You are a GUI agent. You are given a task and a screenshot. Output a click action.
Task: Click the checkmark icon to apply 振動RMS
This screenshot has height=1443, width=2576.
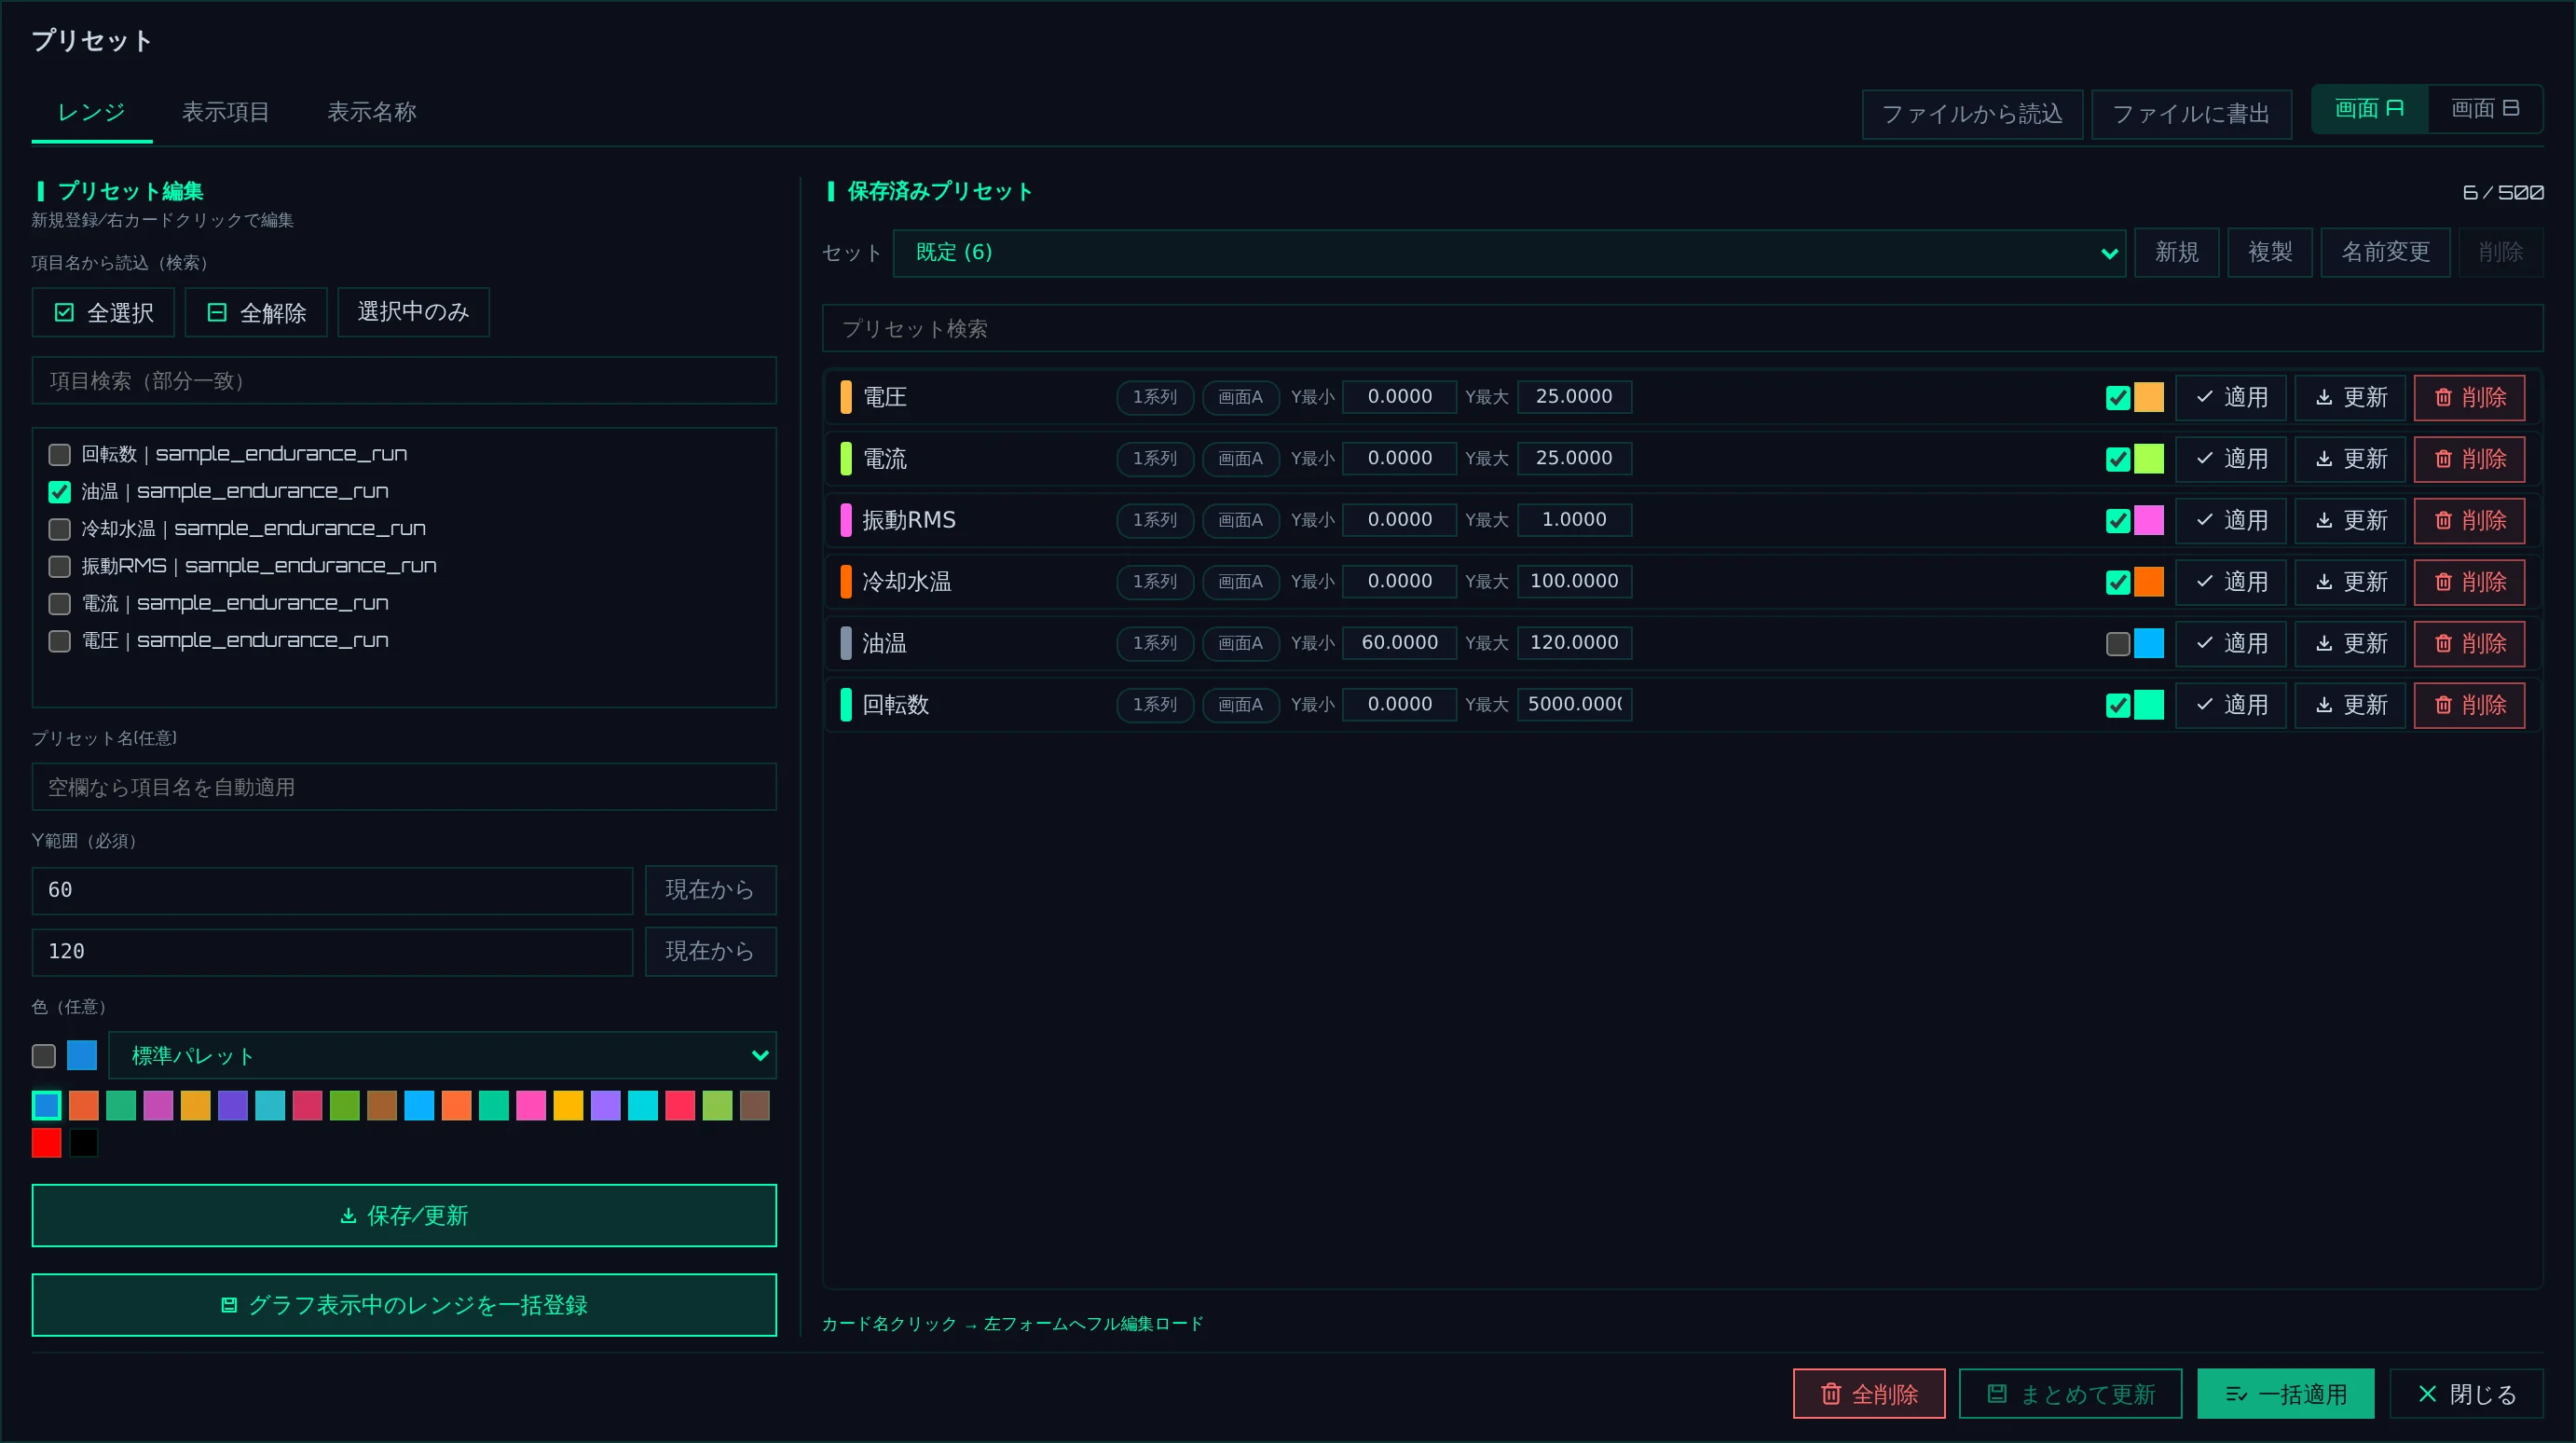point(2204,520)
